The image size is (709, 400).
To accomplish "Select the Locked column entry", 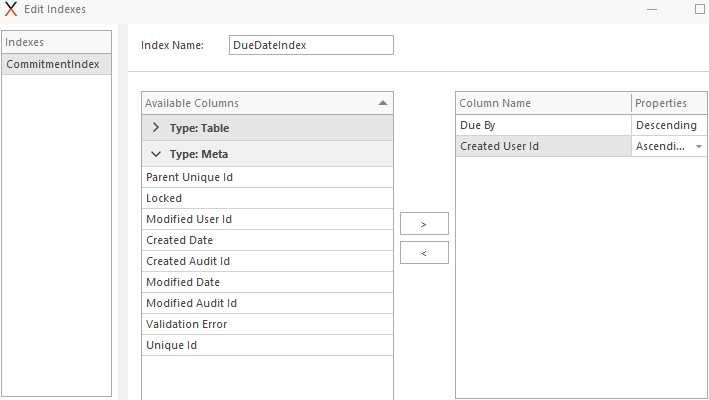I will click(x=267, y=198).
